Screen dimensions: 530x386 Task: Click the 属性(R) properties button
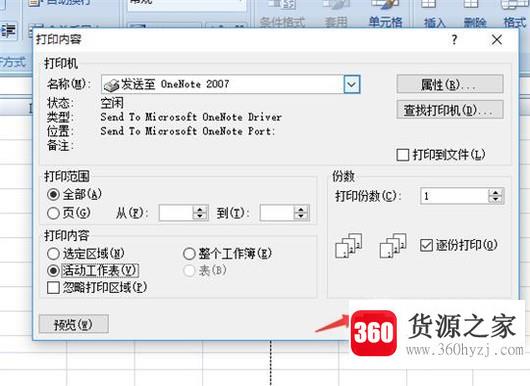tap(450, 84)
